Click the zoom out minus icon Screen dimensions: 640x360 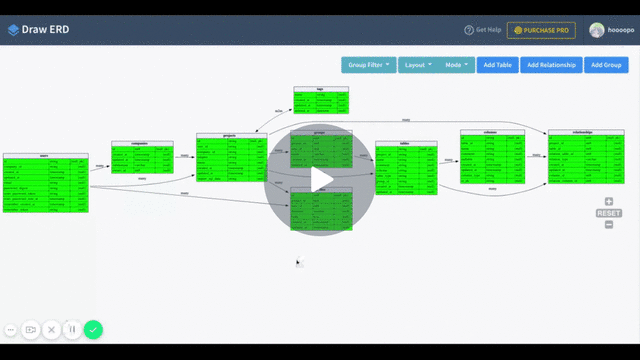point(609,225)
